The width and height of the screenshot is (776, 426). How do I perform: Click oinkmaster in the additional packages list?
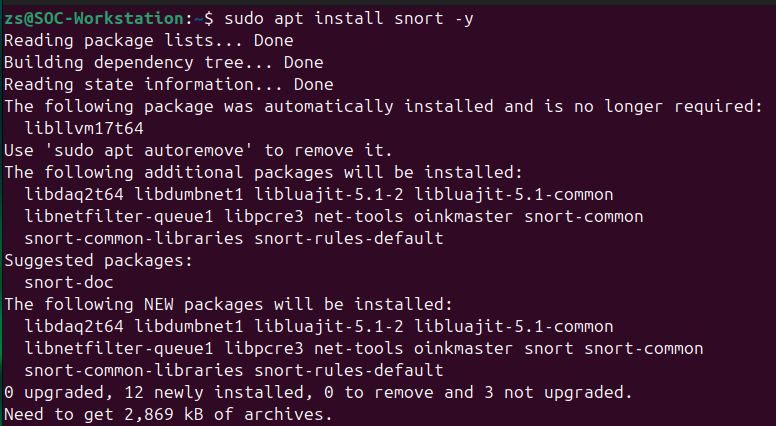pyautogui.click(x=463, y=217)
